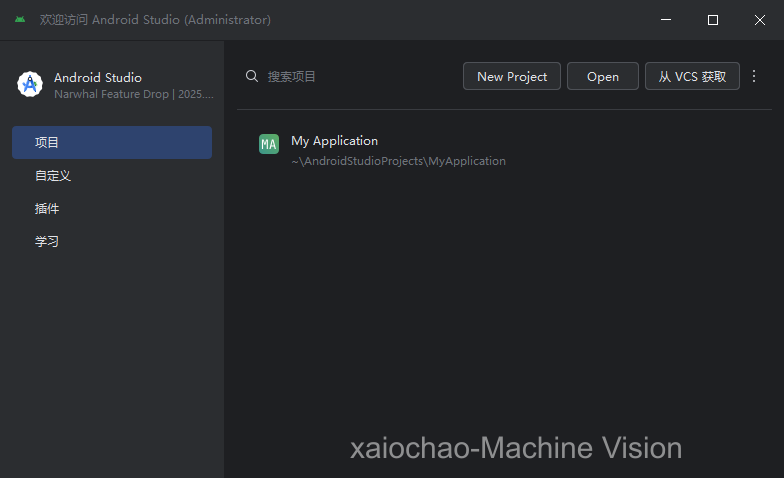Close the Android Studio welcome window
The height and width of the screenshot is (478, 784).
tap(760, 20)
